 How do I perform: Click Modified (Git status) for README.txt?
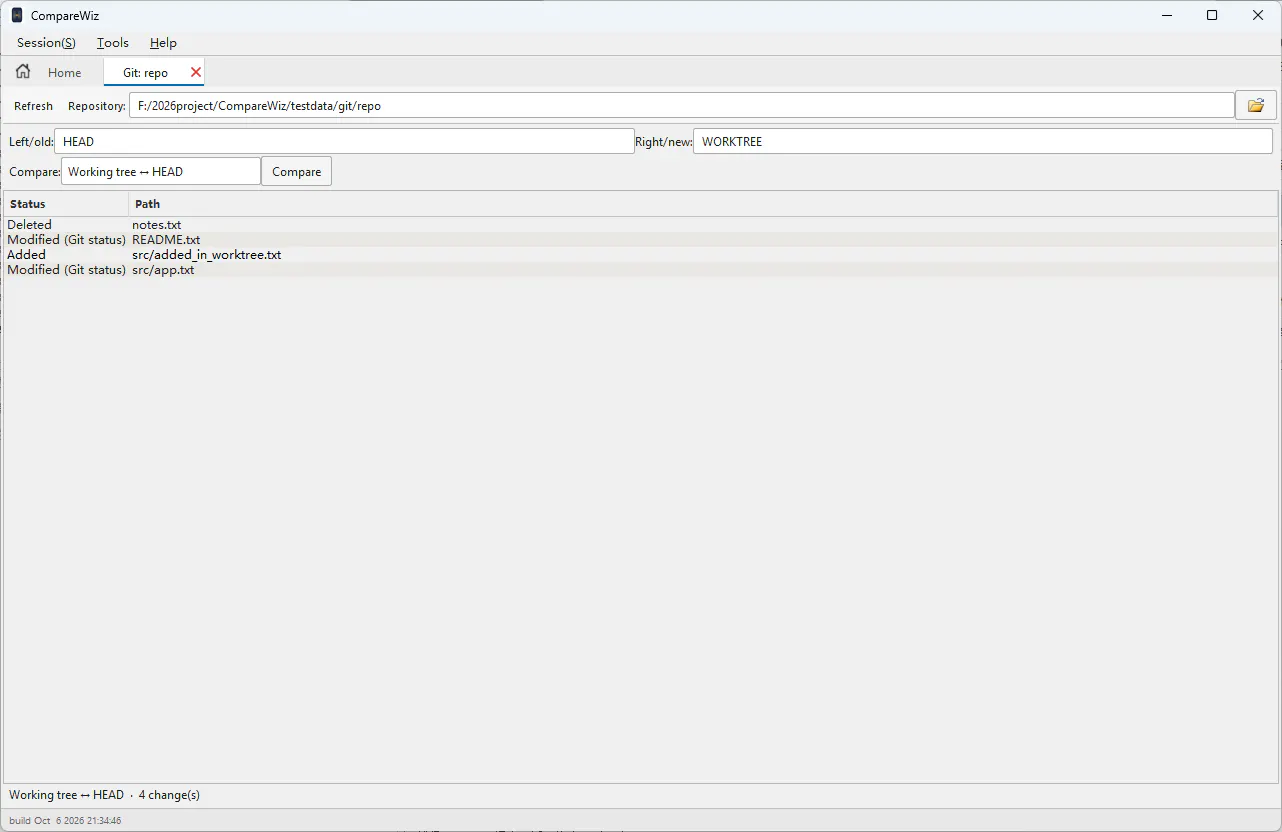tap(67, 240)
